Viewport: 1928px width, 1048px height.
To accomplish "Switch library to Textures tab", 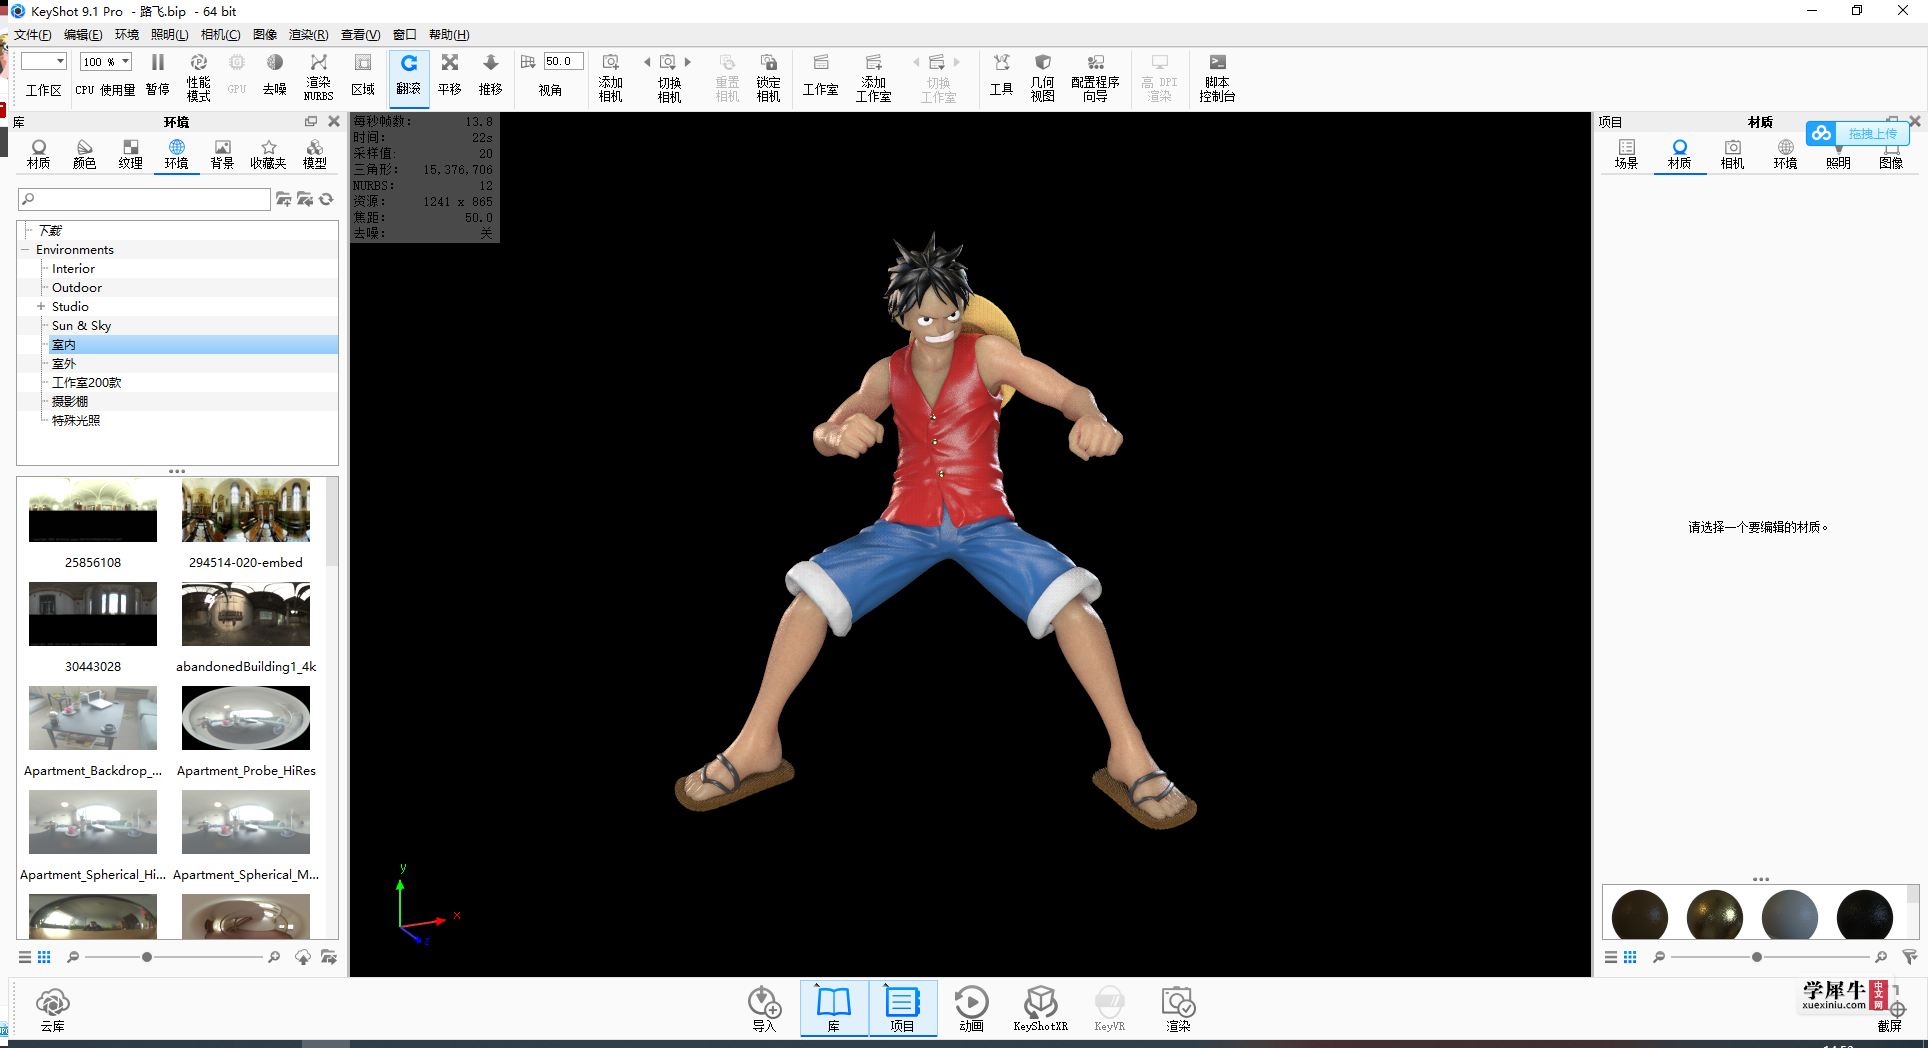I will tap(131, 155).
